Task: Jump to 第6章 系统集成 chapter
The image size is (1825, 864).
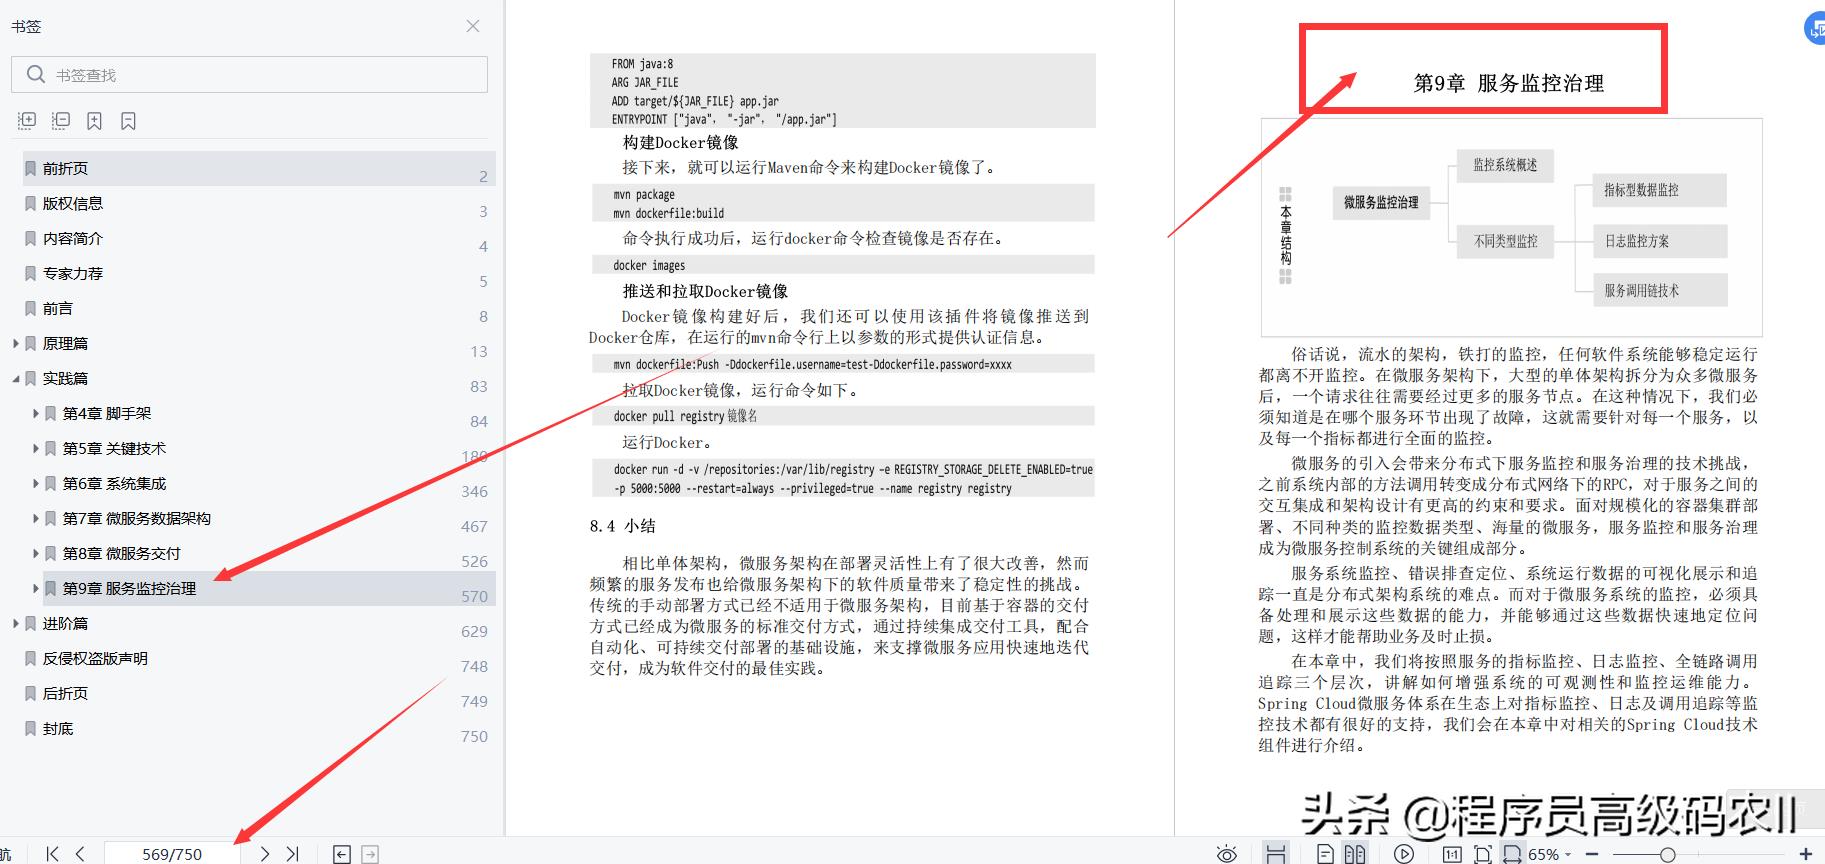Action: tap(114, 483)
